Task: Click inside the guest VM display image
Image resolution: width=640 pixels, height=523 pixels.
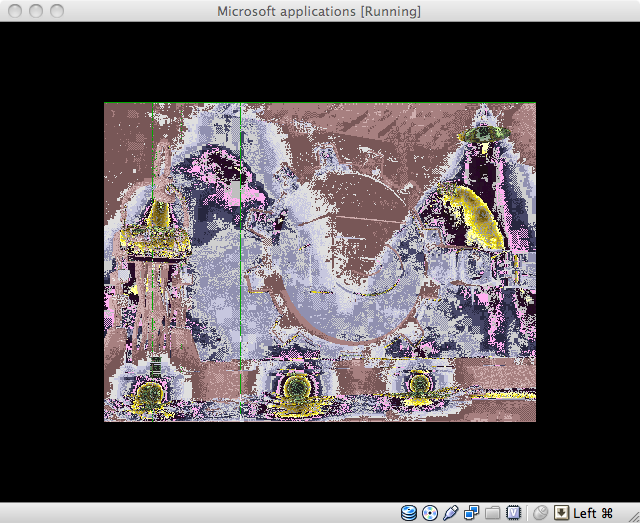Action: click(x=320, y=262)
